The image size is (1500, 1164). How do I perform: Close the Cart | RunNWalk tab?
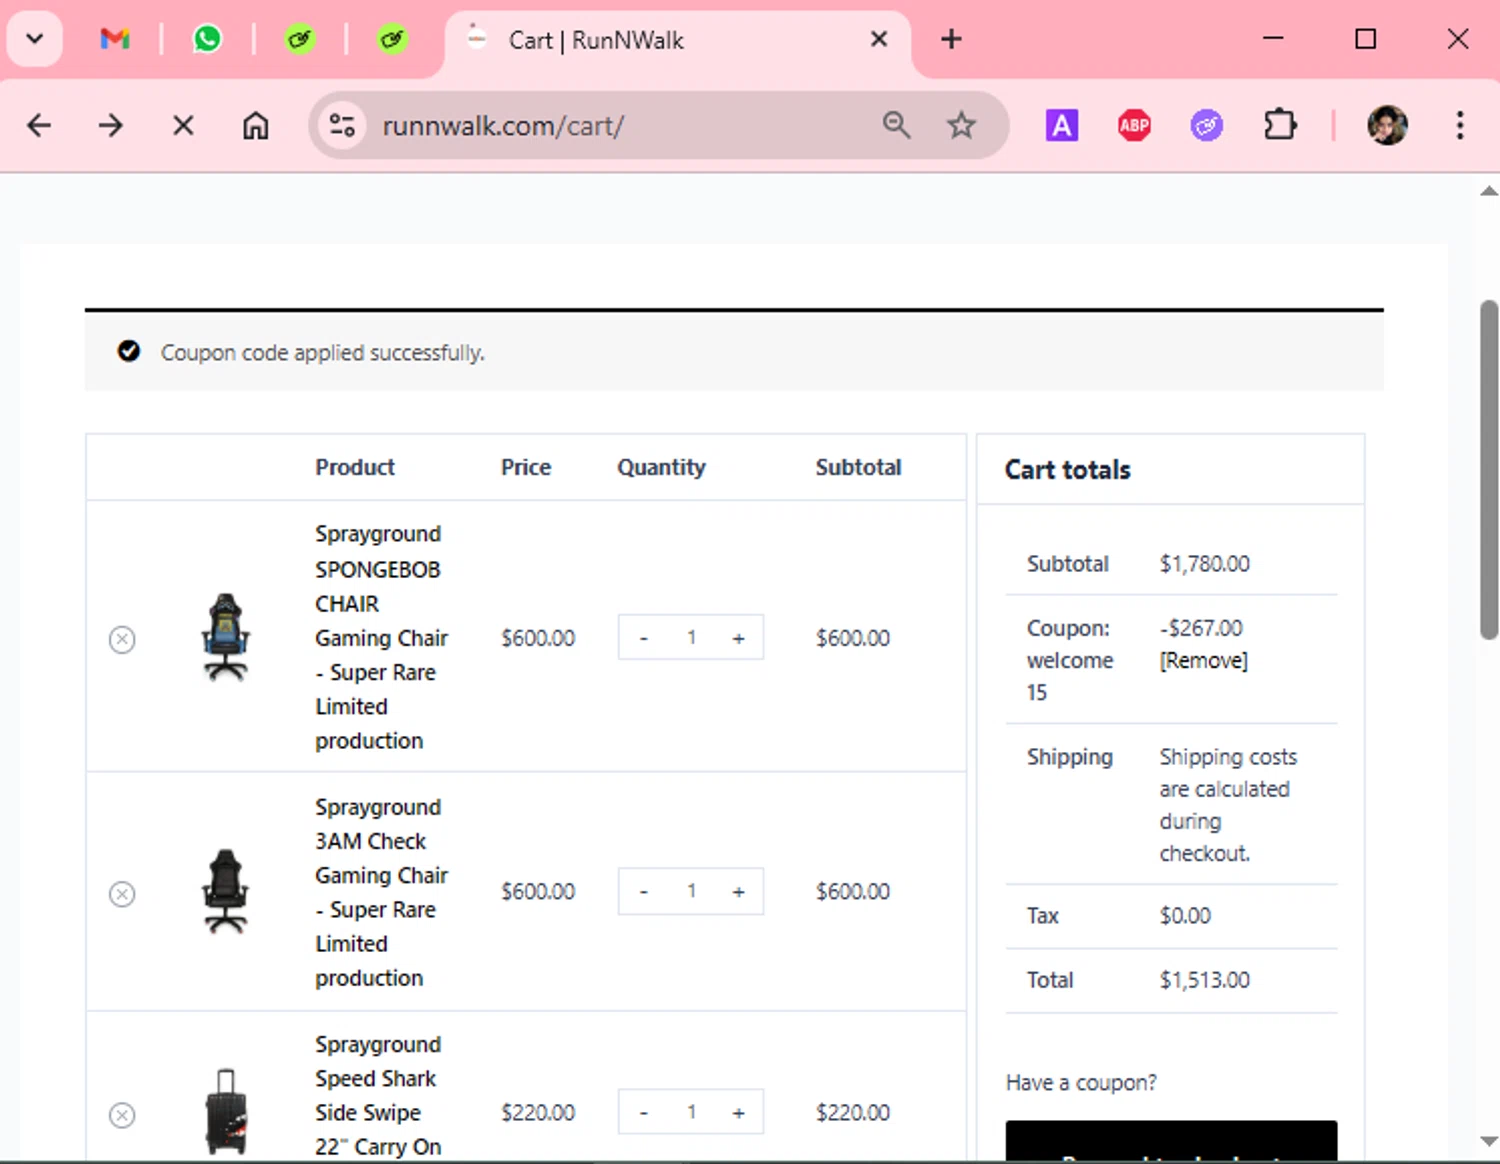tap(879, 40)
